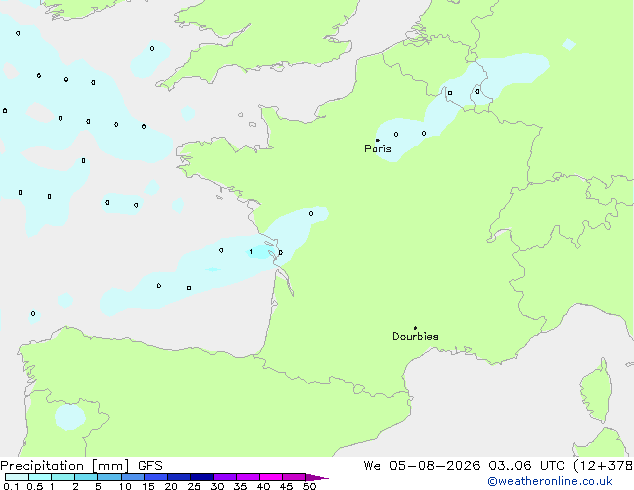Choose the 20 mm legend color swatch
The width and height of the screenshot is (634, 490).
pyautogui.click(x=179, y=477)
